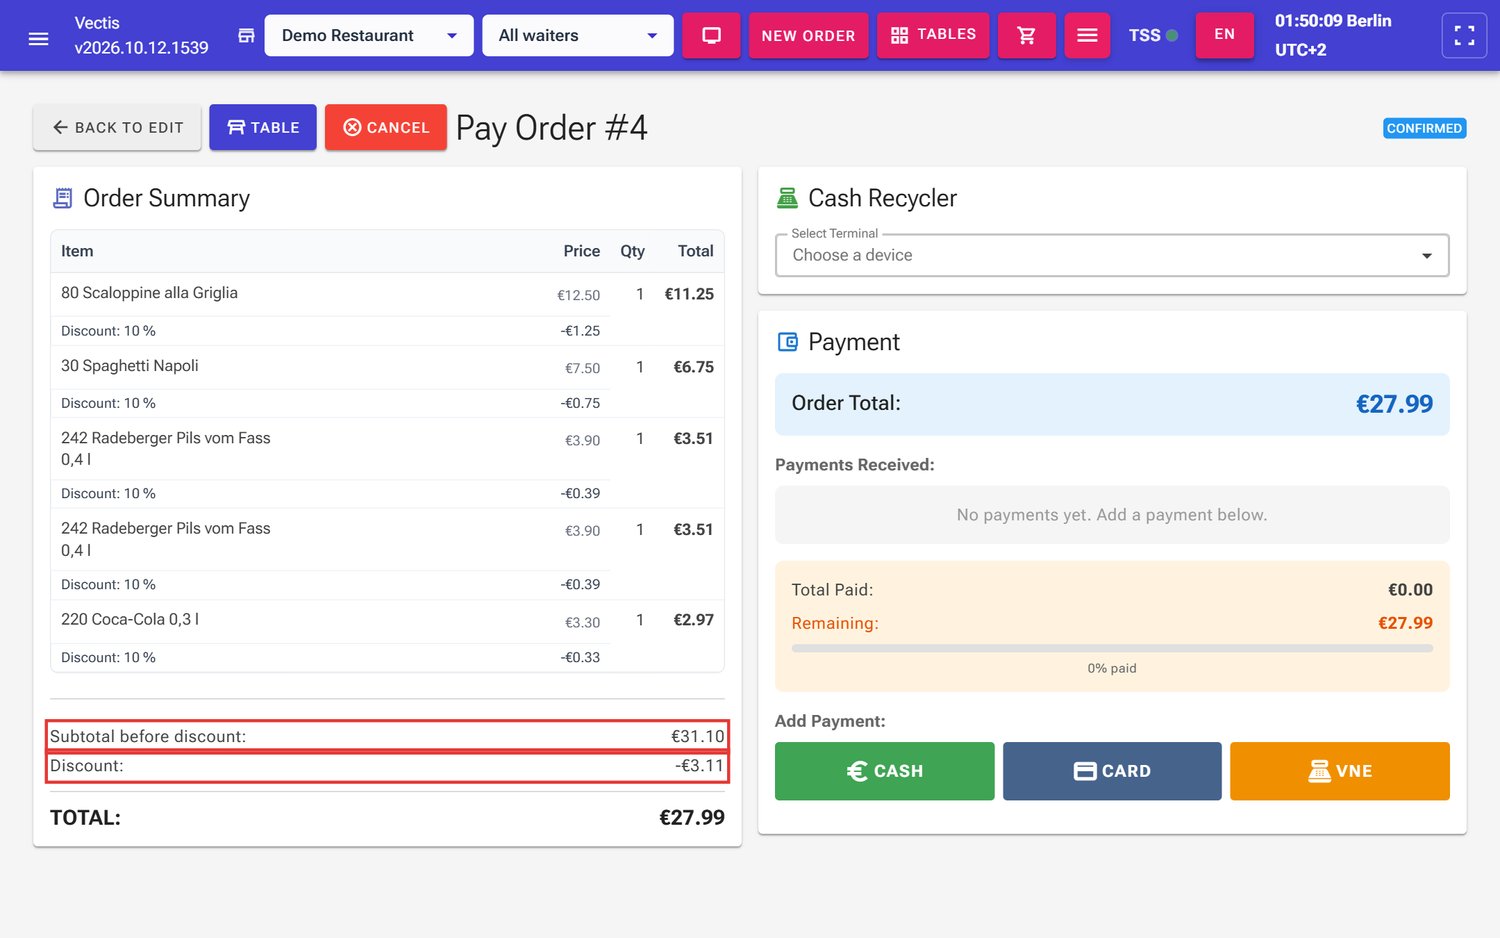Switch language with EN button
This screenshot has height=938, width=1500.
coord(1224,35)
